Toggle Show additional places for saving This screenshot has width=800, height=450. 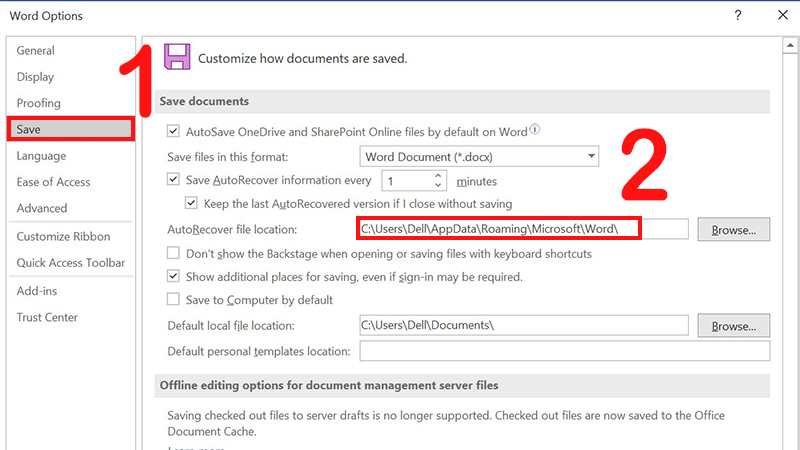(173, 277)
